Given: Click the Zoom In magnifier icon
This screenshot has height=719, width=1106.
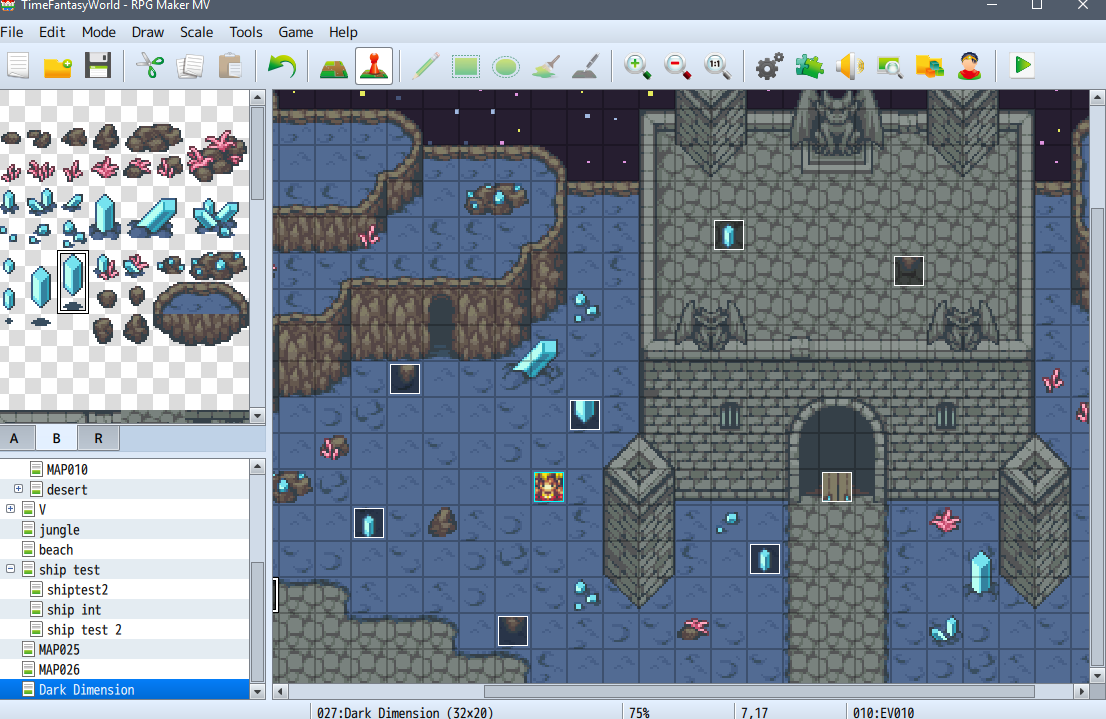Looking at the screenshot, I should pyautogui.click(x=638, y=66).
